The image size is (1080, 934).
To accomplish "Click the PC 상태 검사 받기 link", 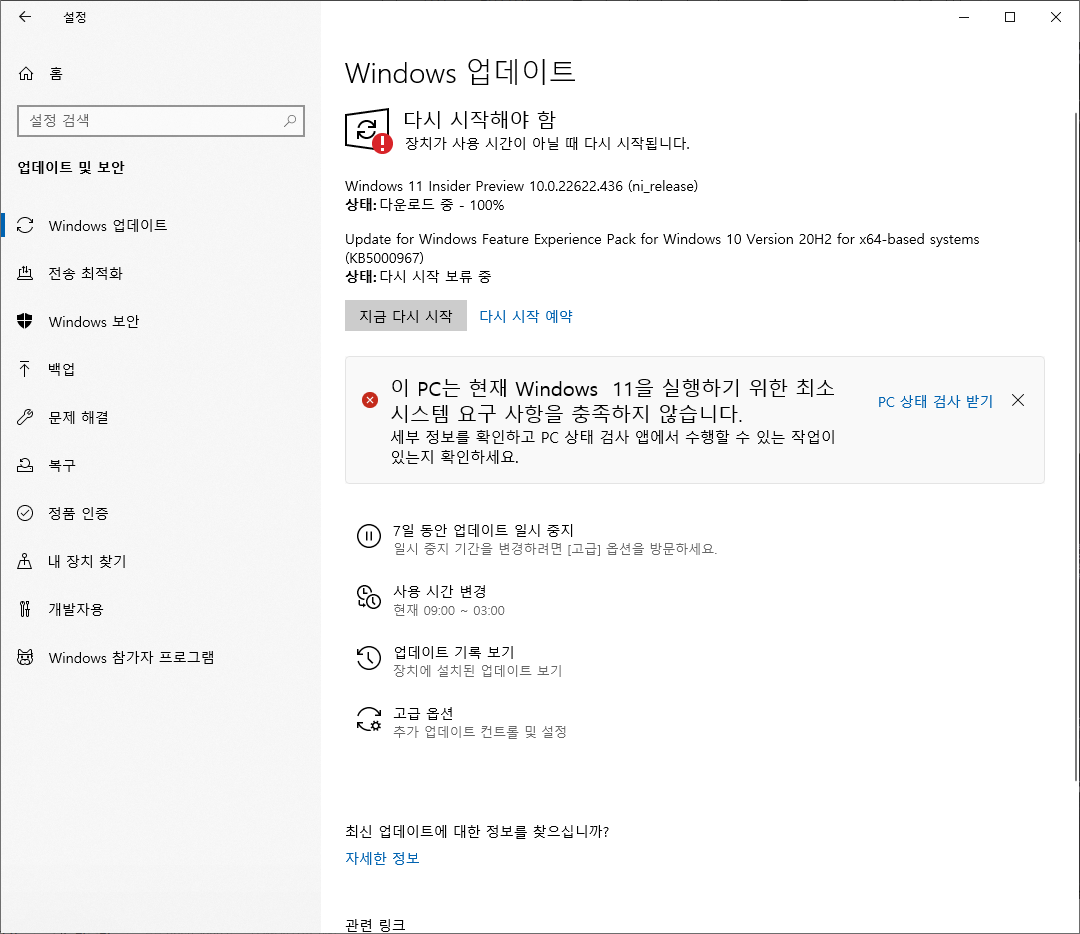I will pyautogui.click(x=935, y=402).
